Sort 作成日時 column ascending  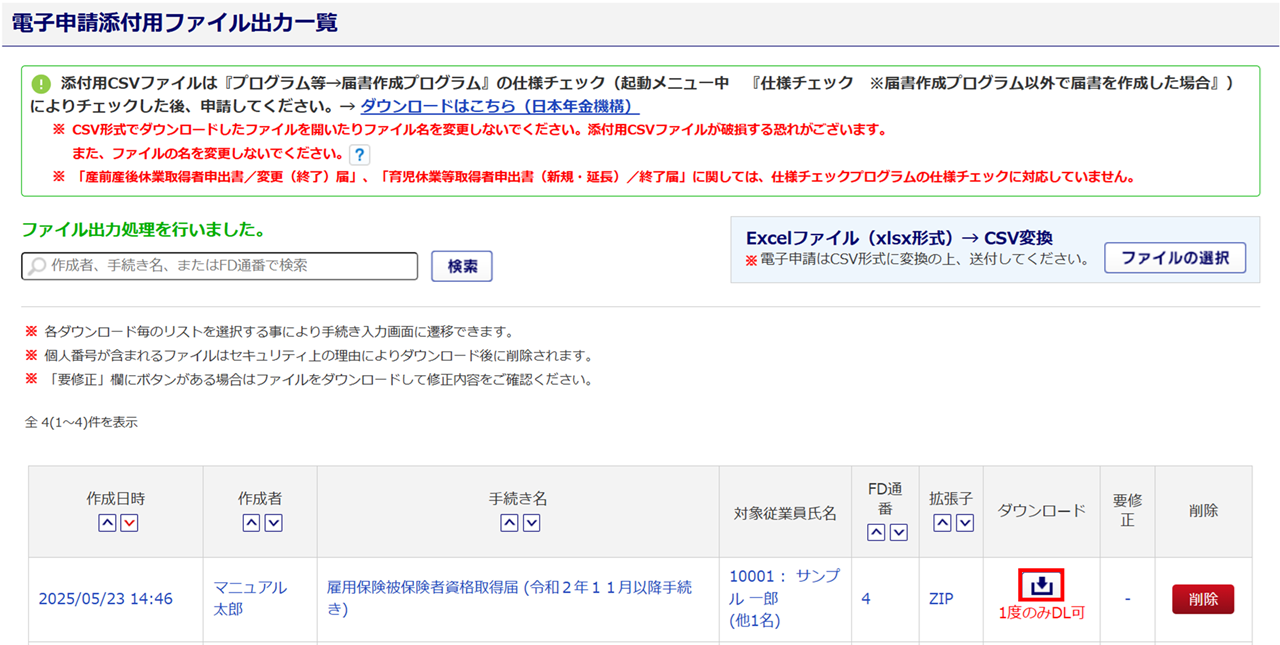pos(107,523)
